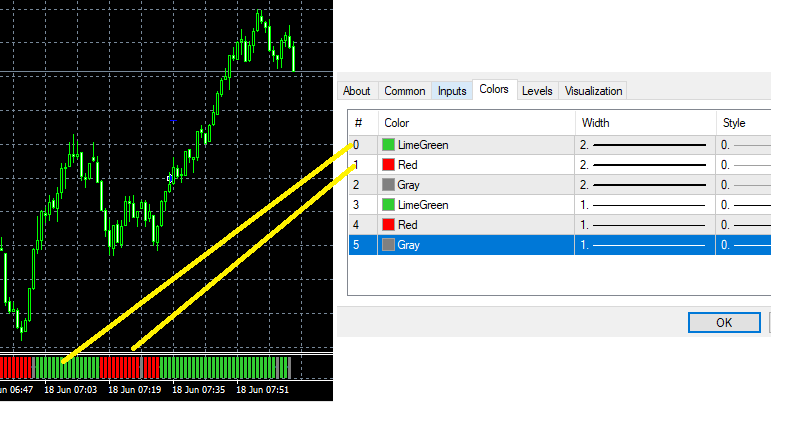Click the Colors tab
This screenshot has width=796, height=425.
[494, 89]
